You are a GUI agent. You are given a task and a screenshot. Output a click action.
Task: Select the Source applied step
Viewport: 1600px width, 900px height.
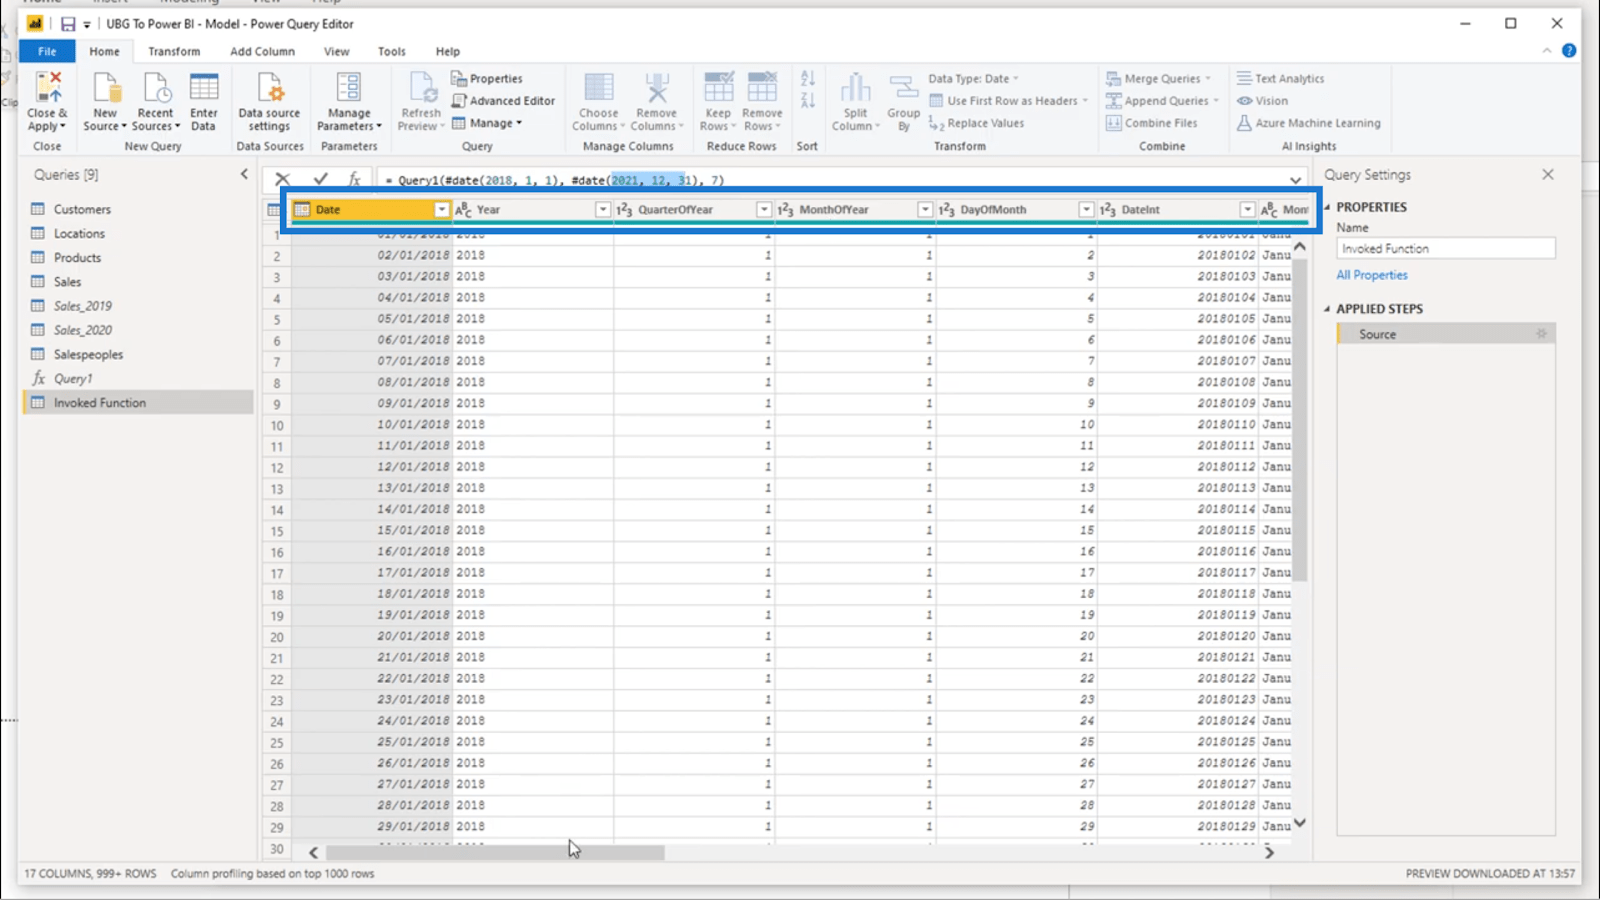click(x=1446, y=334)
